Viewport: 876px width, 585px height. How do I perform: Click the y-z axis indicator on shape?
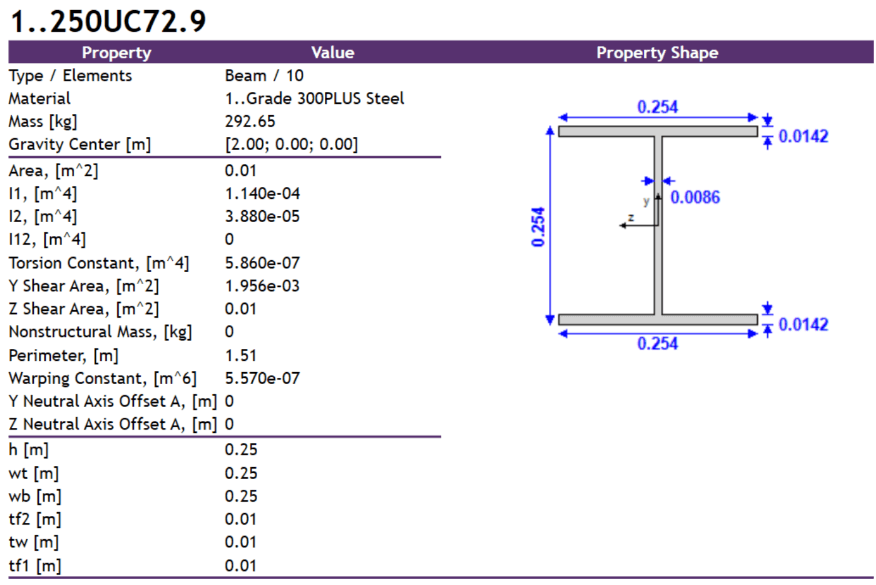tap(640, 211)
